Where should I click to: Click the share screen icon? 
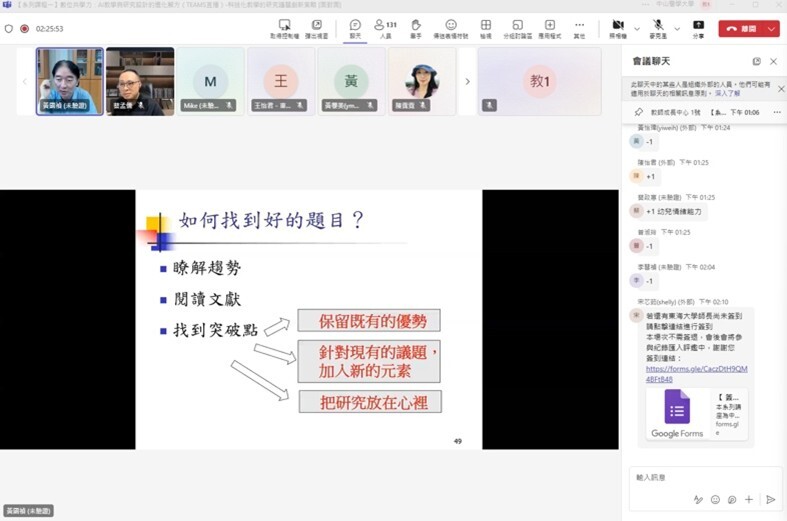point(697,27)
